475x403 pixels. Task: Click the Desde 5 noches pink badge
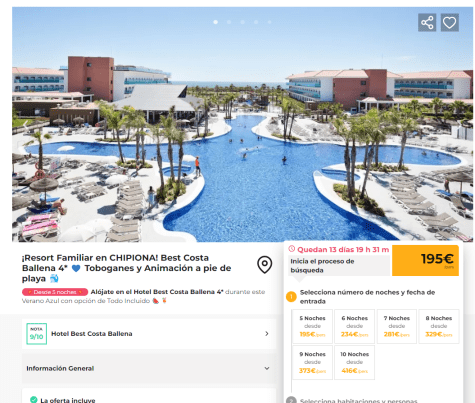click(55, 292)
